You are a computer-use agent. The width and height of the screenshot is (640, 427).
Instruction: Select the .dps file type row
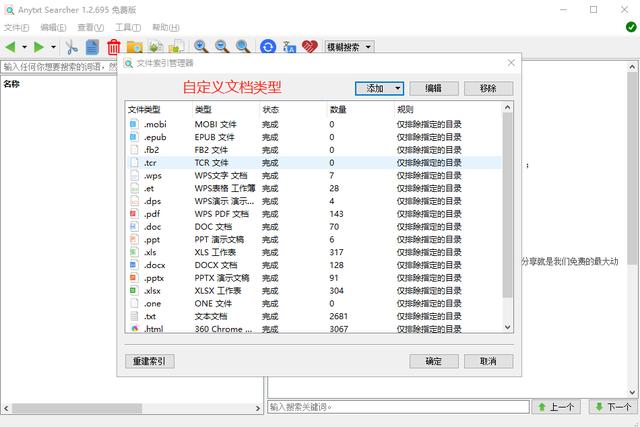(x=314, y=201)
